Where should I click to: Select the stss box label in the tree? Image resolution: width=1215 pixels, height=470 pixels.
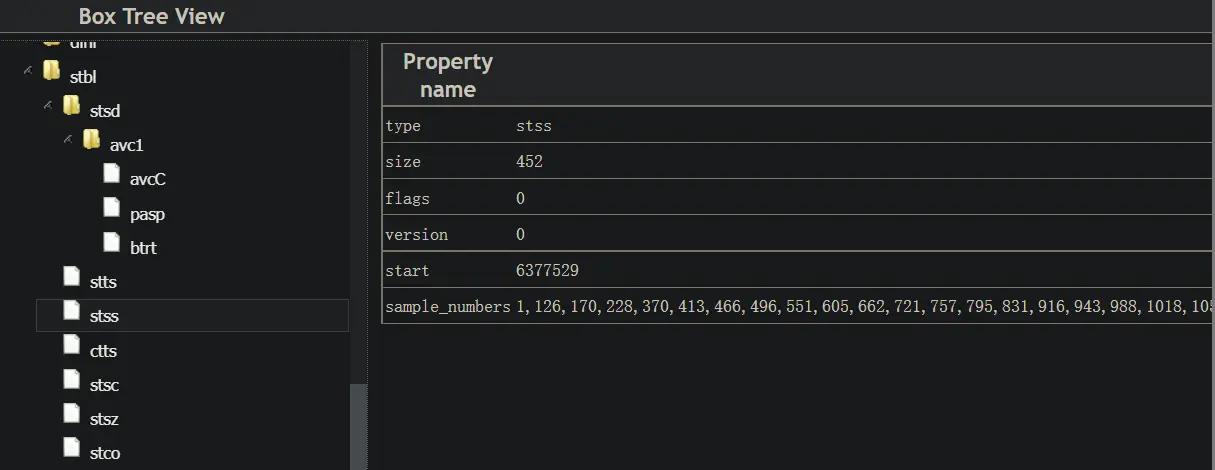pos(104,317)
